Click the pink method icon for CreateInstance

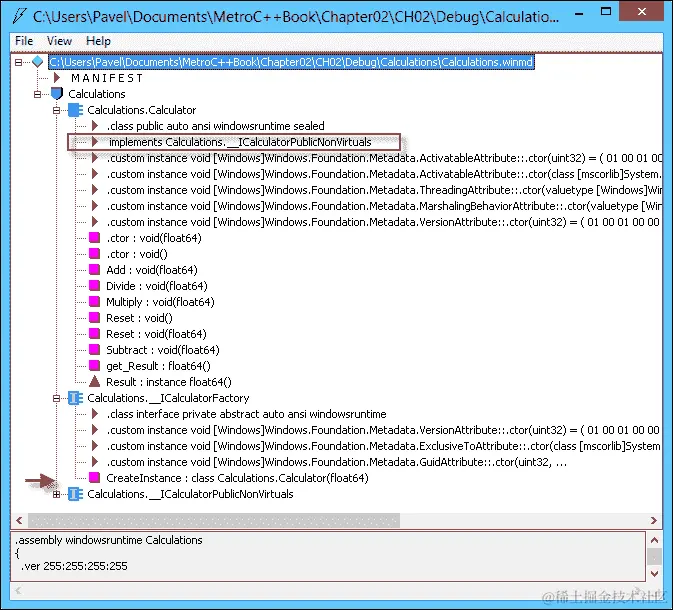[x=94, y=478]
